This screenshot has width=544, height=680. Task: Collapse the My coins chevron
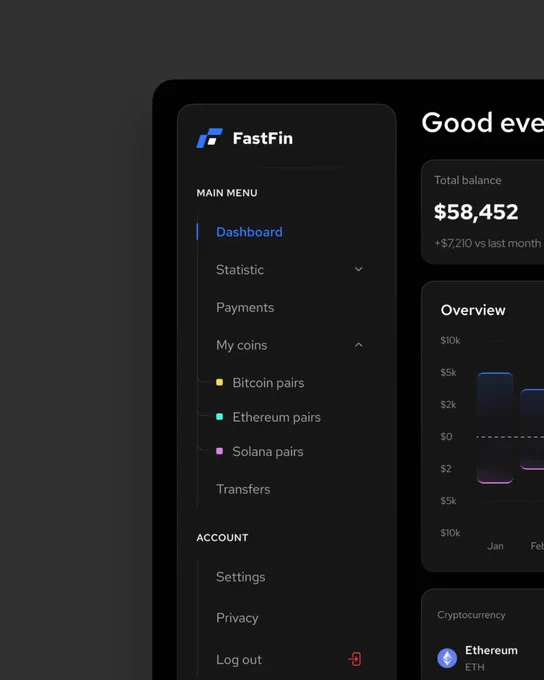(x=358, y=345)
